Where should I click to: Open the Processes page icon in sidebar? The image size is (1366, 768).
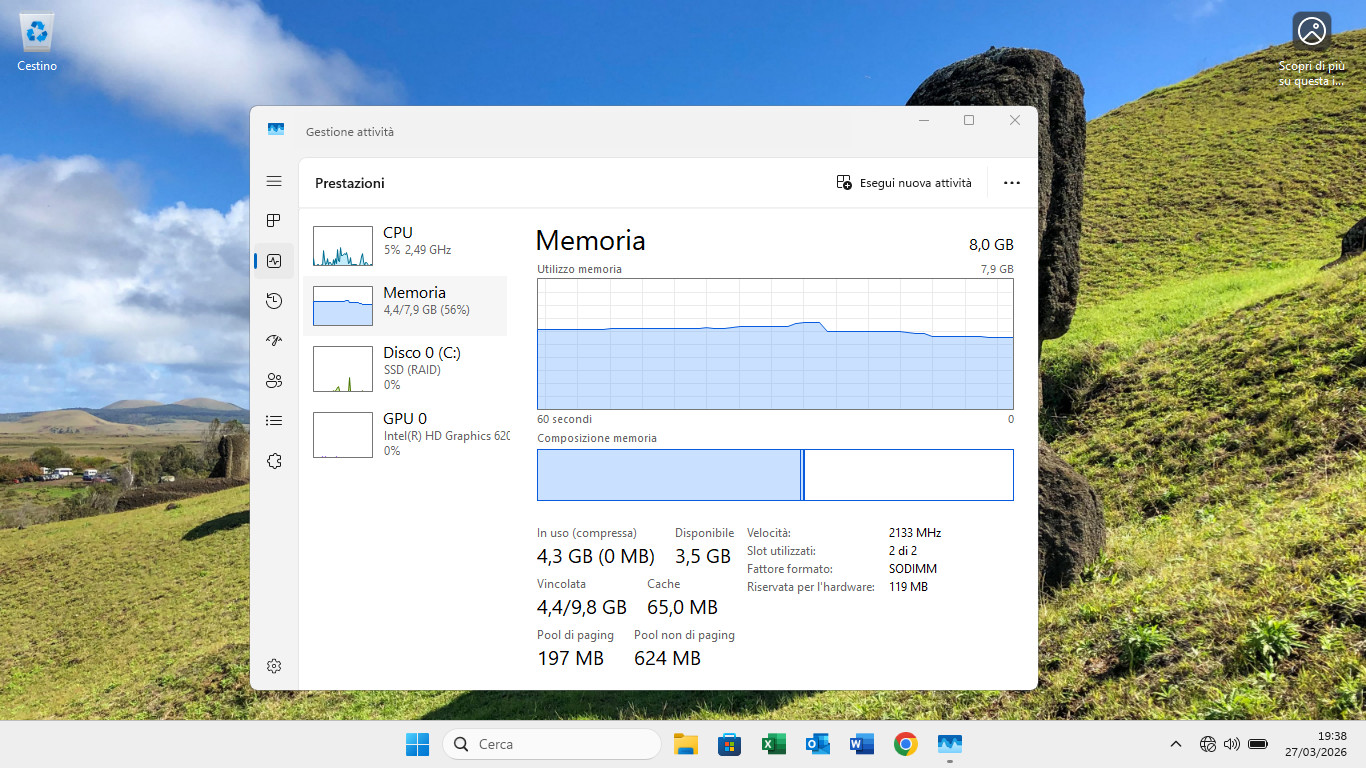[274, 221]
